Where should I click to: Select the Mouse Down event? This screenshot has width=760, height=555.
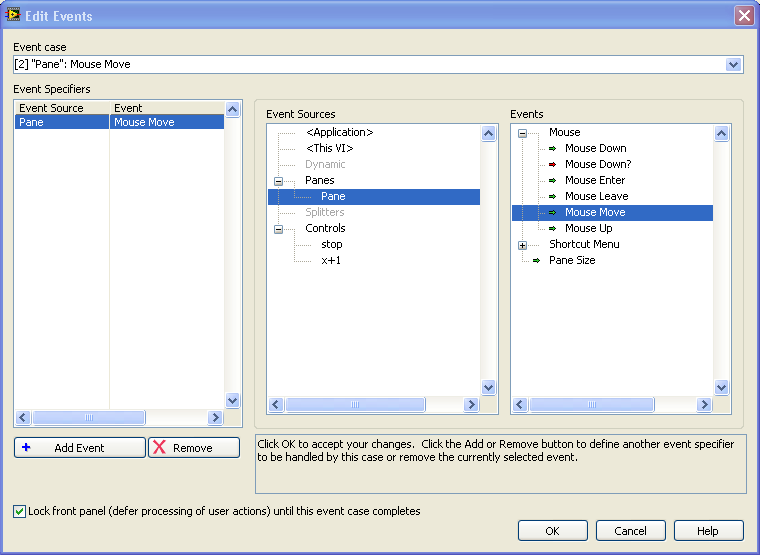tap(596, 148)
